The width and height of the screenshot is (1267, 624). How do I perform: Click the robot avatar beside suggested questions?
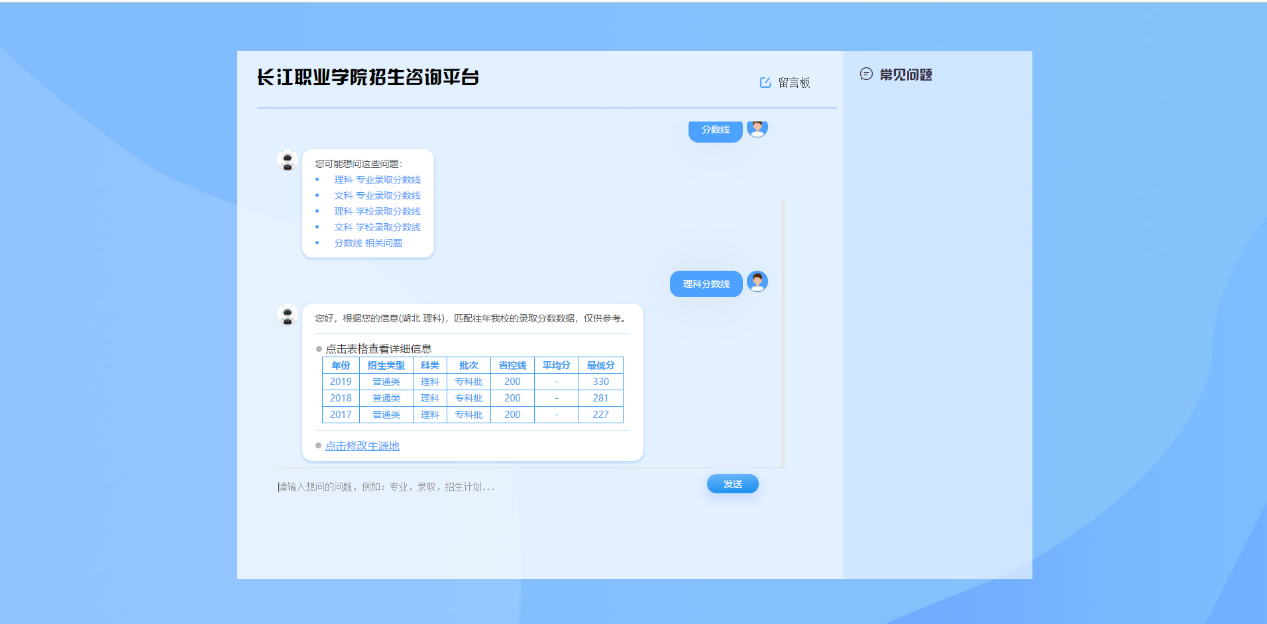click(x=287, y=160)
